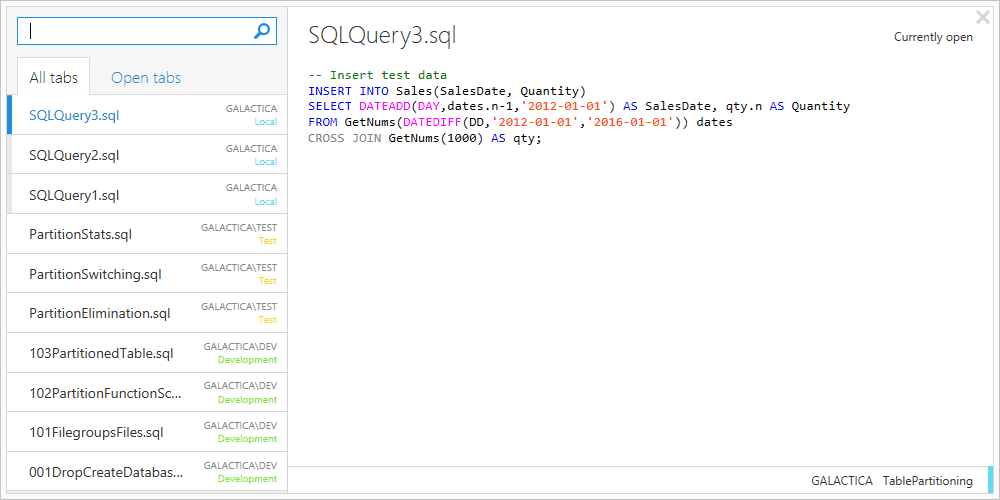Click the Currently open status label
This screenshot has width=1000, height=500.
pos(932,37)
